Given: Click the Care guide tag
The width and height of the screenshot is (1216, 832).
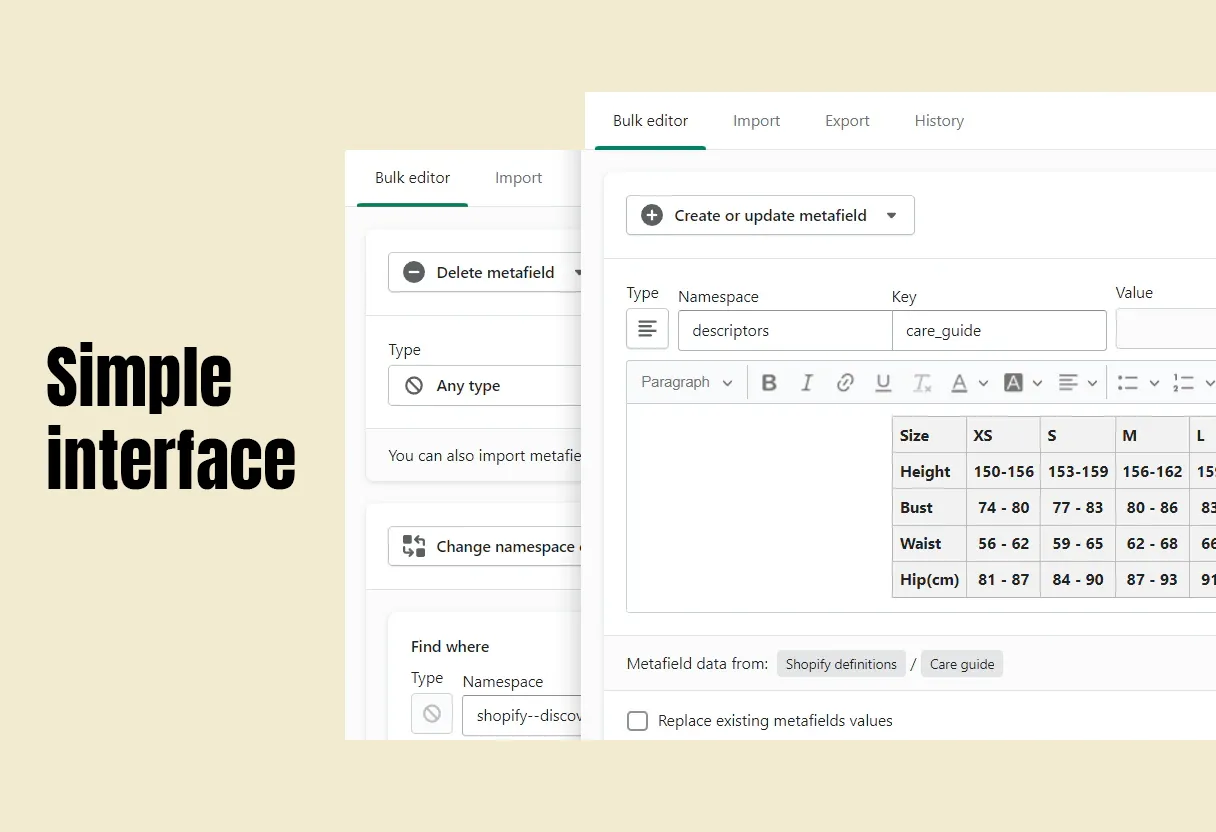Looking at the screenshot, I should pos(962,664).
